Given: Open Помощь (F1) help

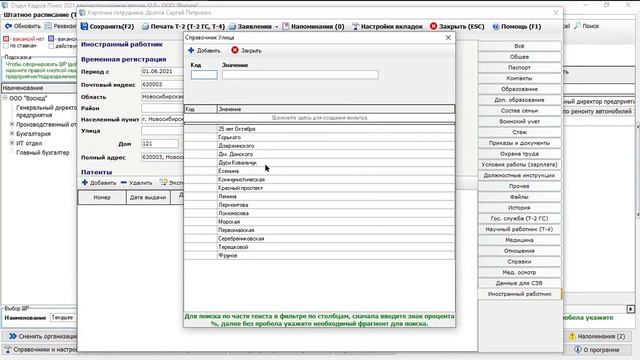Looking at the screenshot, I should pyautogui.click(x=517, y=27).
